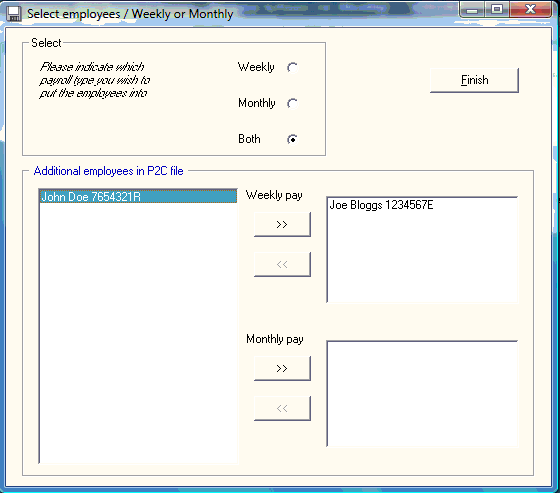This screenshot has width=560, height=493.
Task: Click blank space in additional employees list
Action: [138, 332]
